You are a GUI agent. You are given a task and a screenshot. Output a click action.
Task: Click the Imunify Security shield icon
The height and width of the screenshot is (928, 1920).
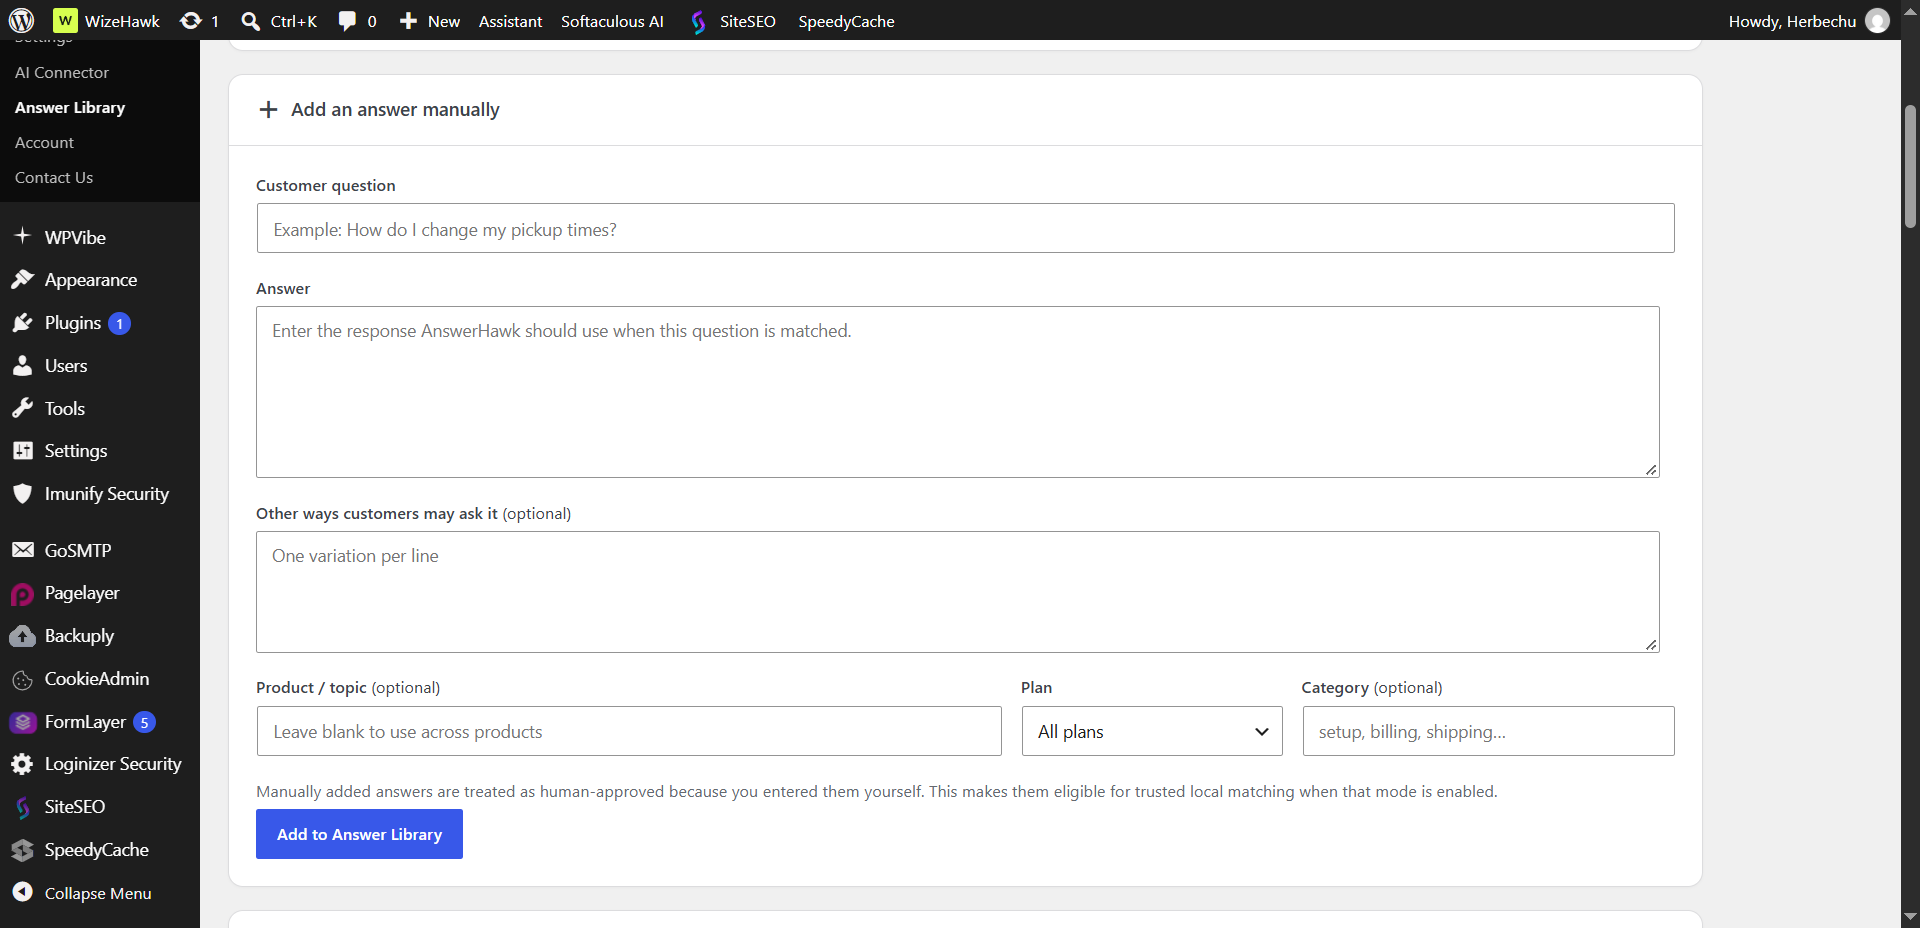(22, 493)
